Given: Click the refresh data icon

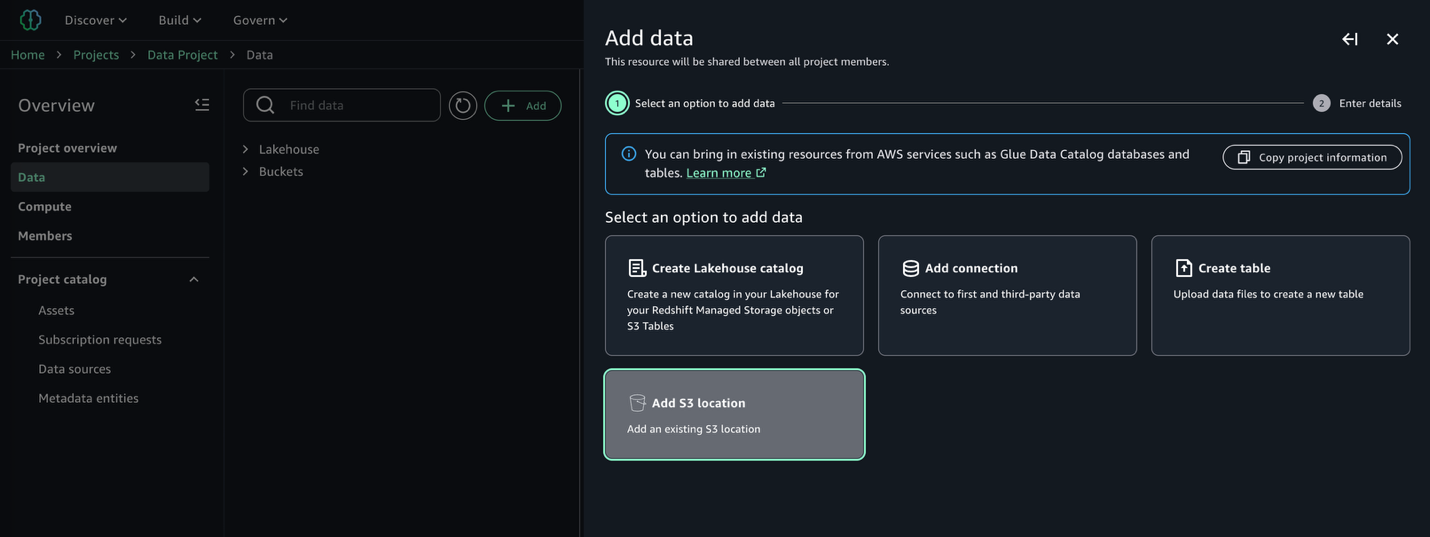Looking at the screenshot, I should pyautogui.click(x=463, y=106).
